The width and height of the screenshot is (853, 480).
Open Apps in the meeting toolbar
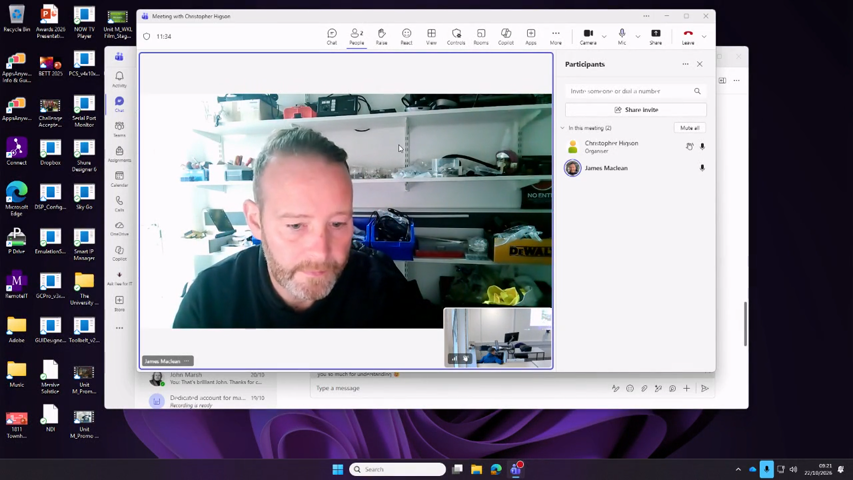pyautogui.click(x=531, y=36)
